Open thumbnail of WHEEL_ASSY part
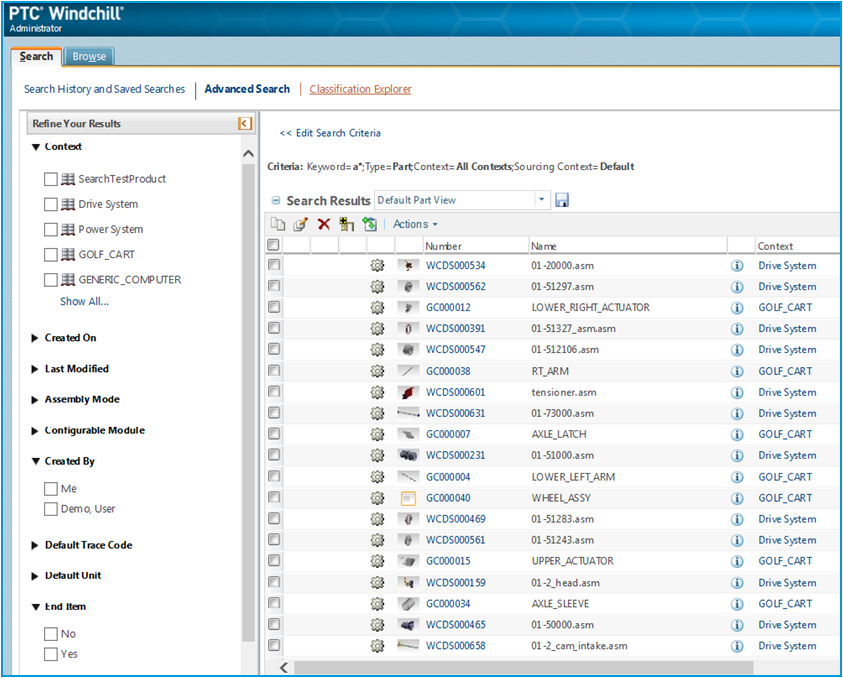This screenshot has width=843, height=678. tap(409, 498)
